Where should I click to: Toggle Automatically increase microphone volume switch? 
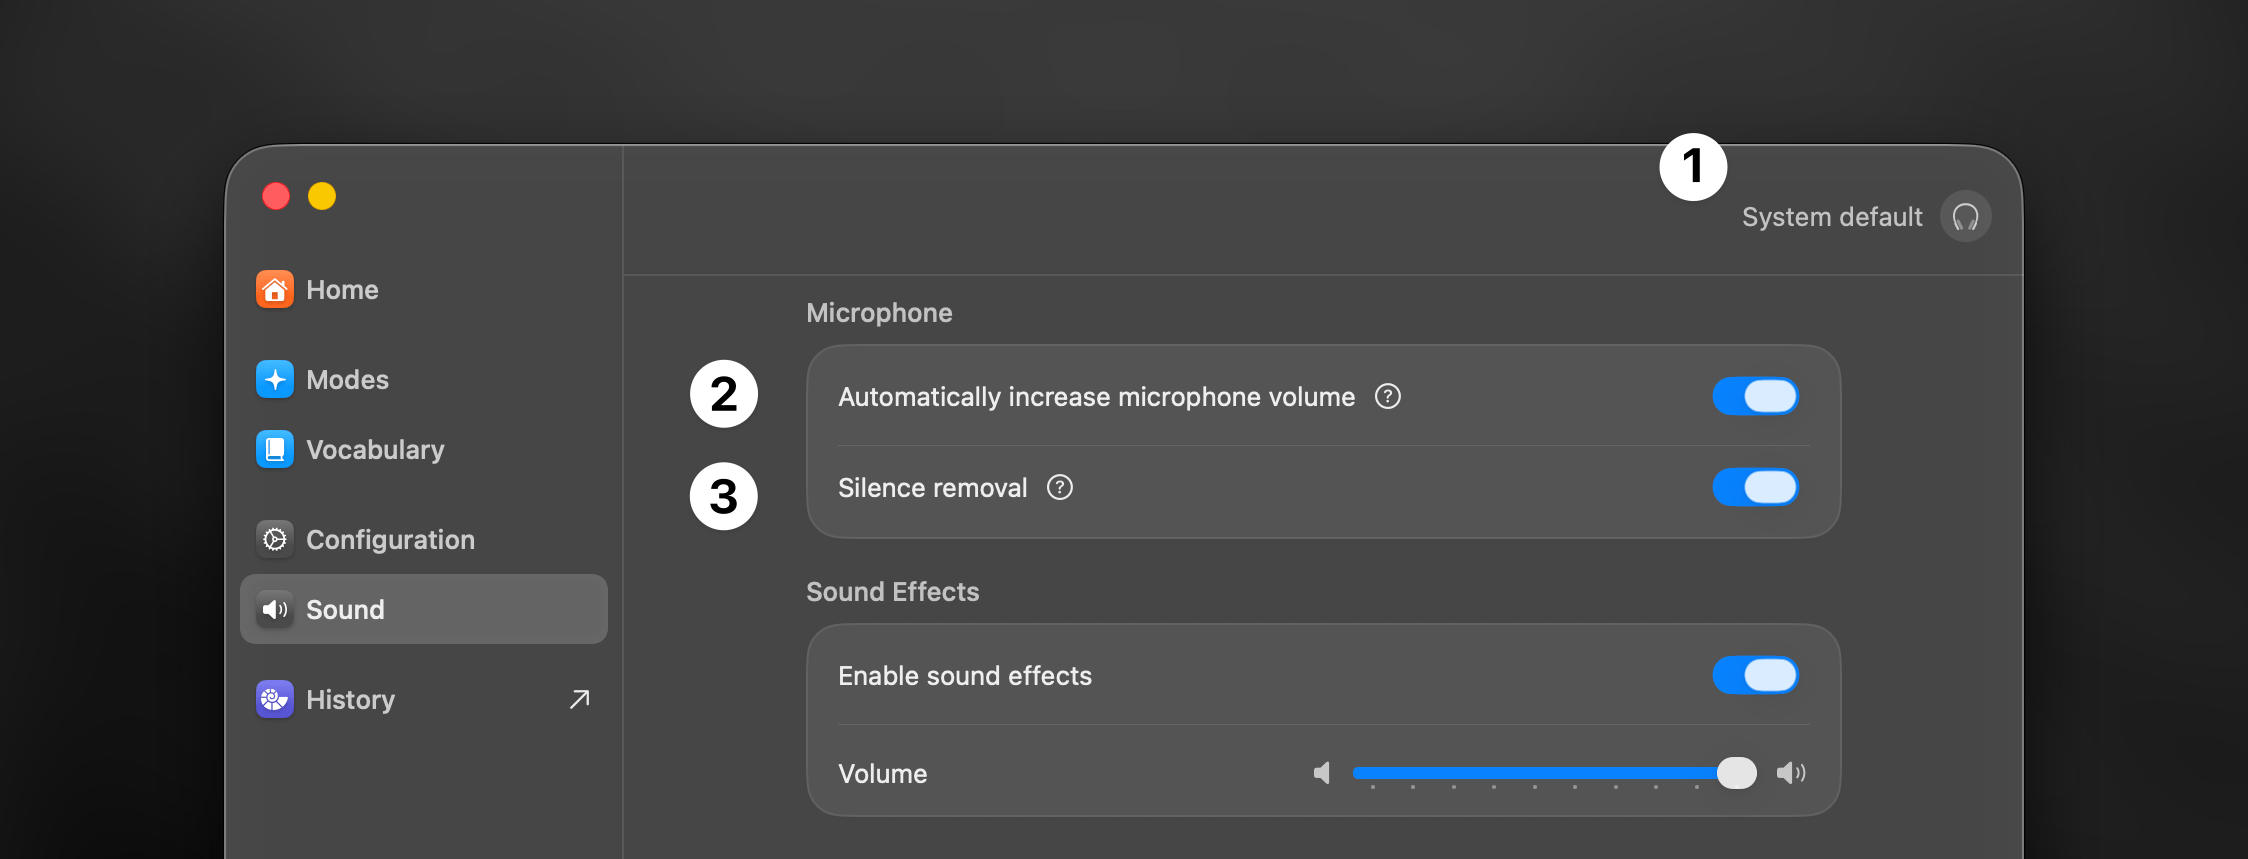[x=1756, y=397]
